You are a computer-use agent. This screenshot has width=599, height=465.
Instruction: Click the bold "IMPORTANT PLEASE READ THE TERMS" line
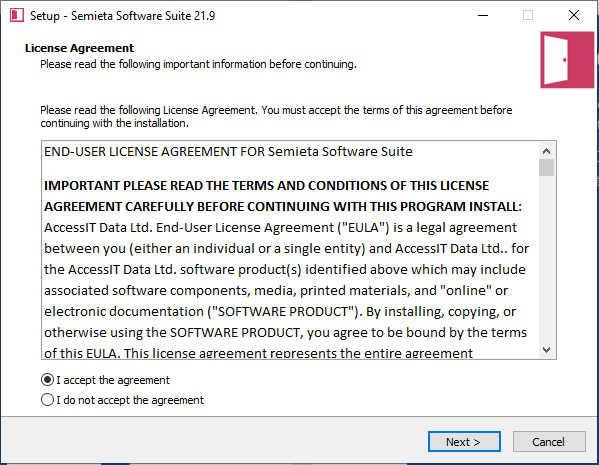pyautogui.click(x=266, y=186)
